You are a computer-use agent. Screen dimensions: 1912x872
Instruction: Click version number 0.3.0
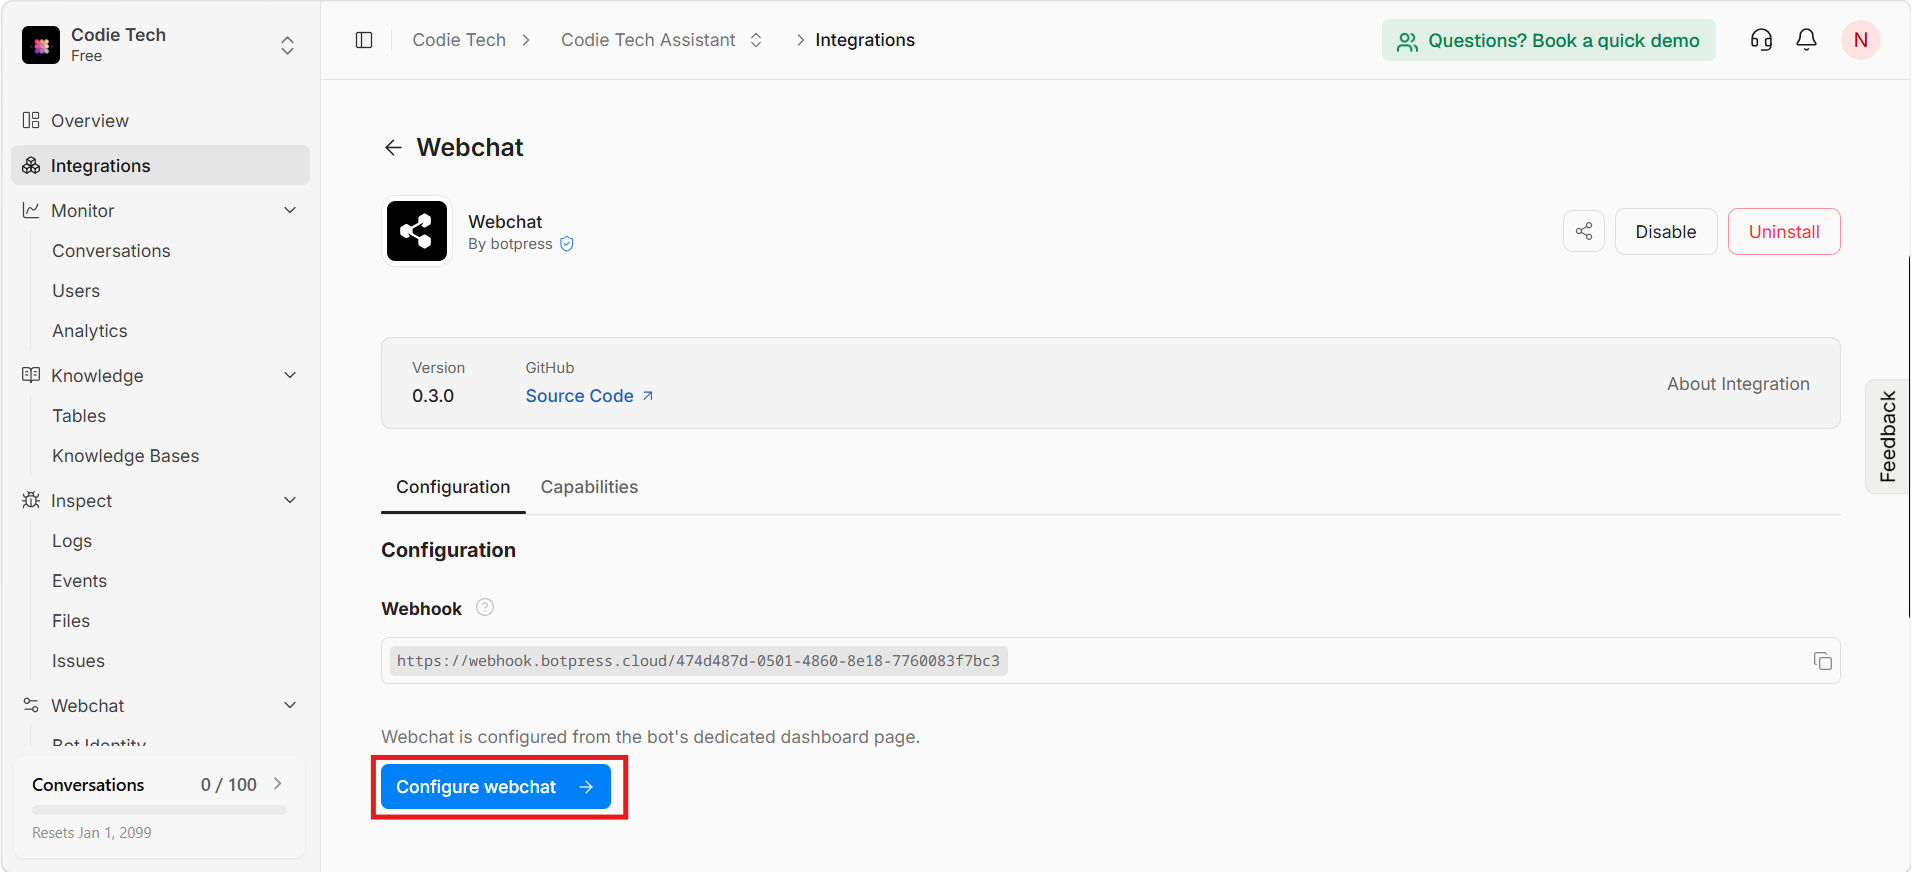[x=433, y=396]
